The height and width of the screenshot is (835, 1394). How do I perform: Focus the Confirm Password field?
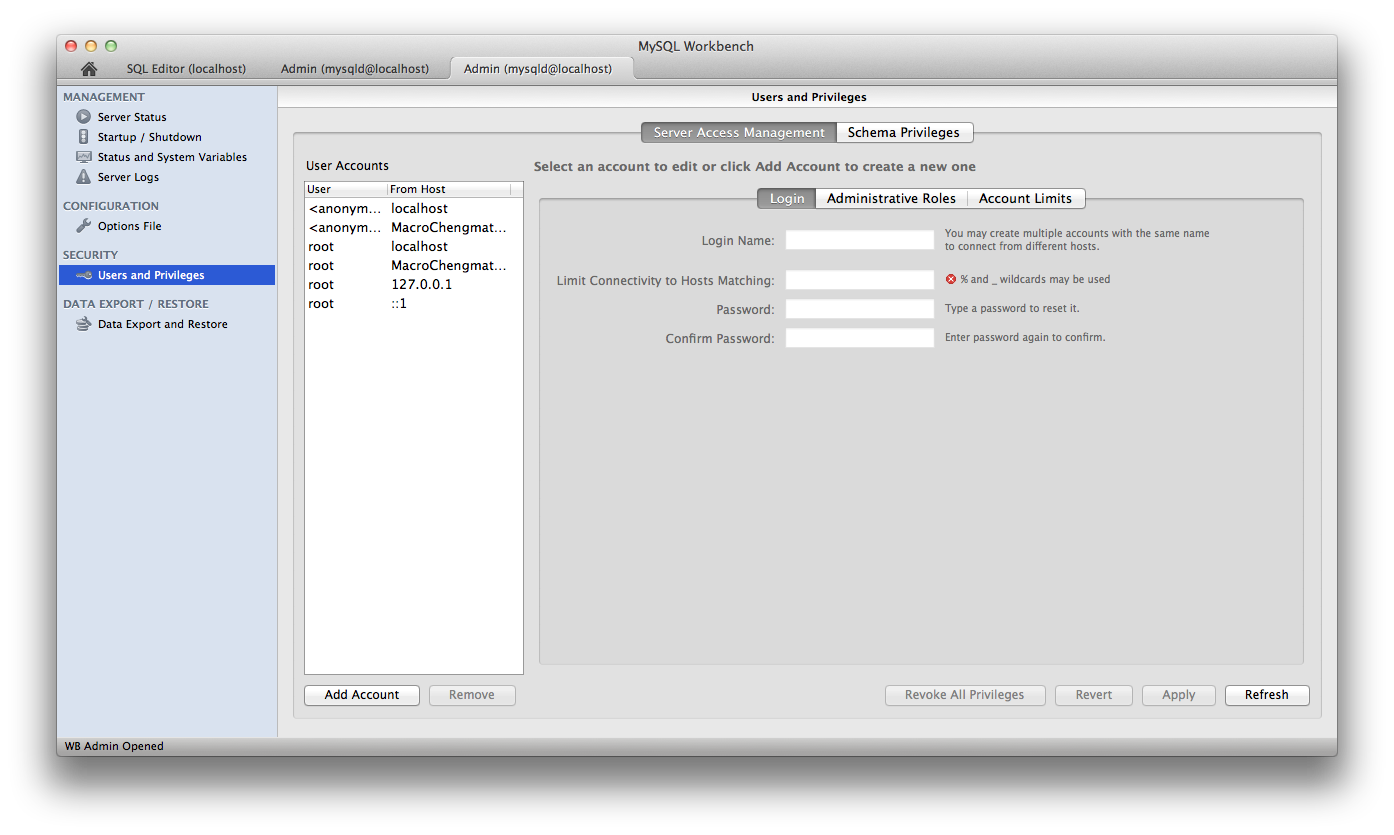[859, 338]
